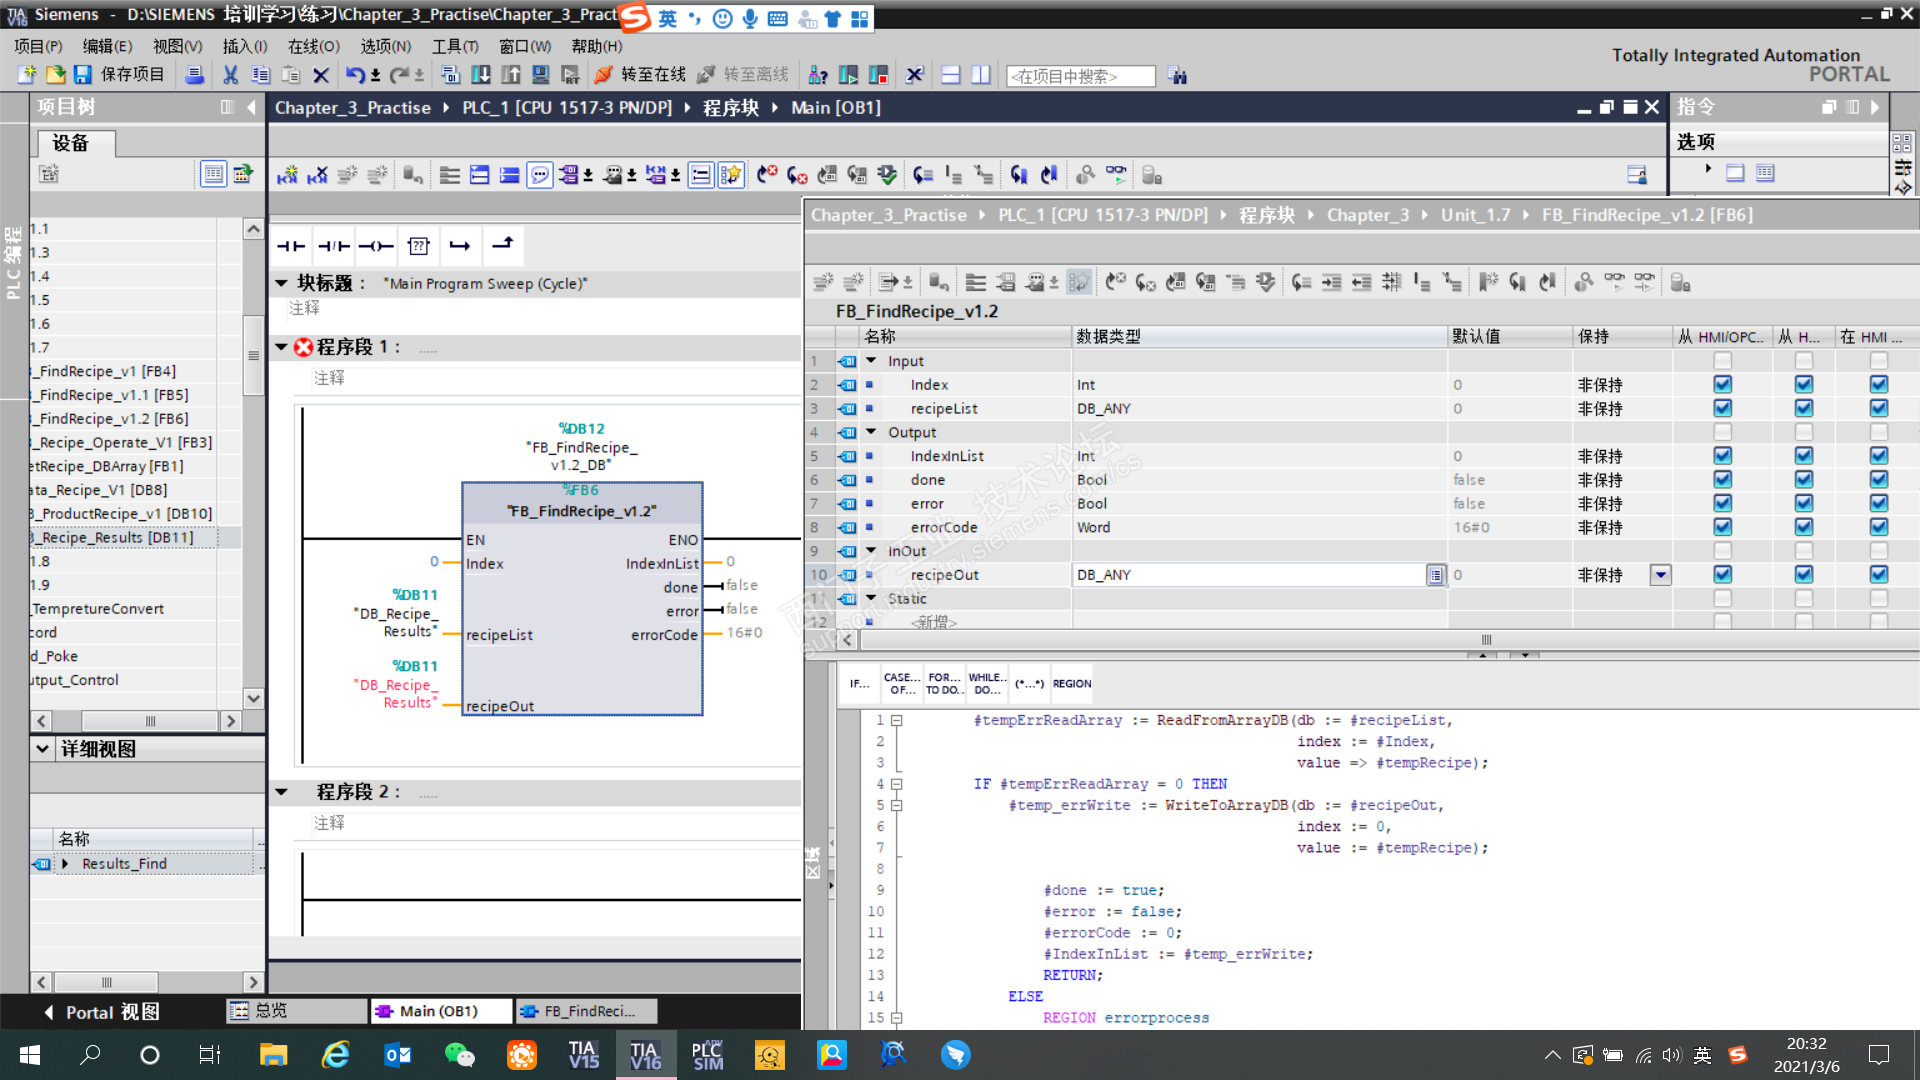This screenshot has width=1920, height=1080.
Task: Insert a normally closed contact
Action: [333, 246]
